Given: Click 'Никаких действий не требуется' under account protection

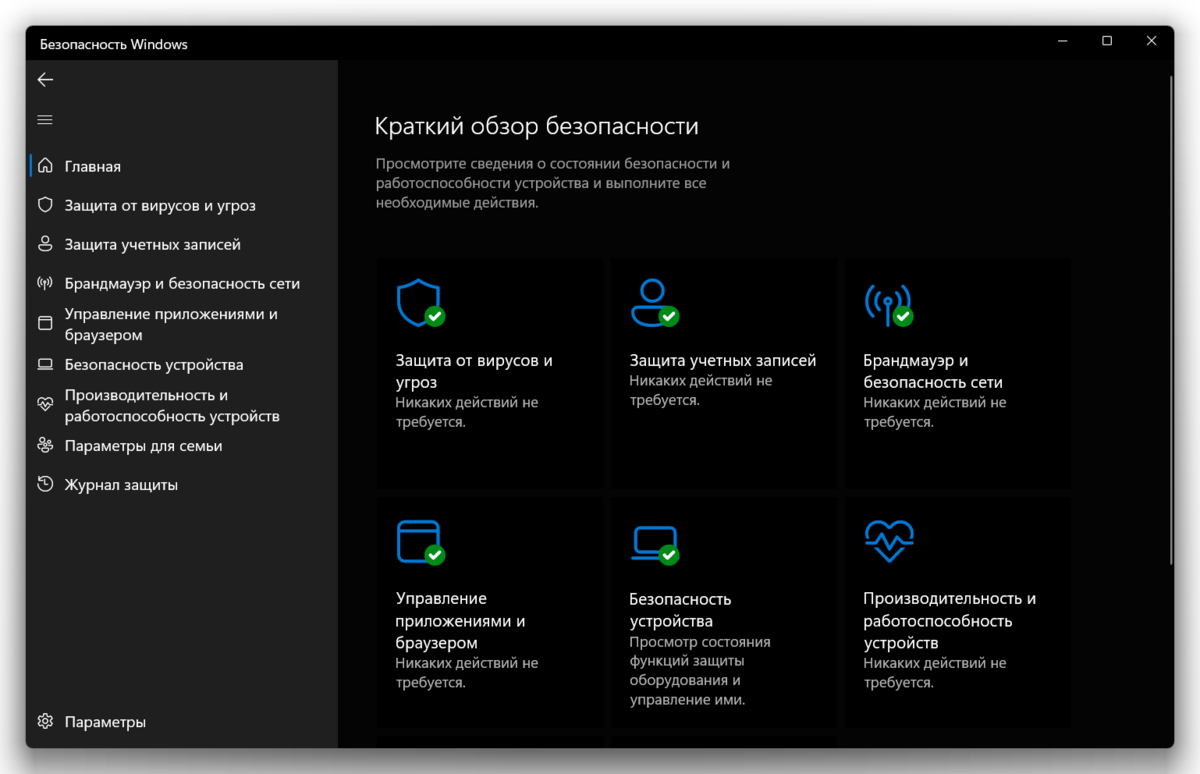Looking at the screenshot, I should (701, 390).
